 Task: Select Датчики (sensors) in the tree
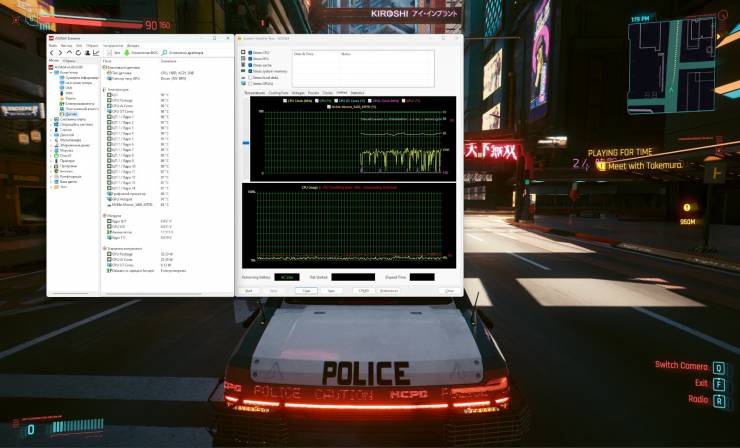tap(68, 114)
